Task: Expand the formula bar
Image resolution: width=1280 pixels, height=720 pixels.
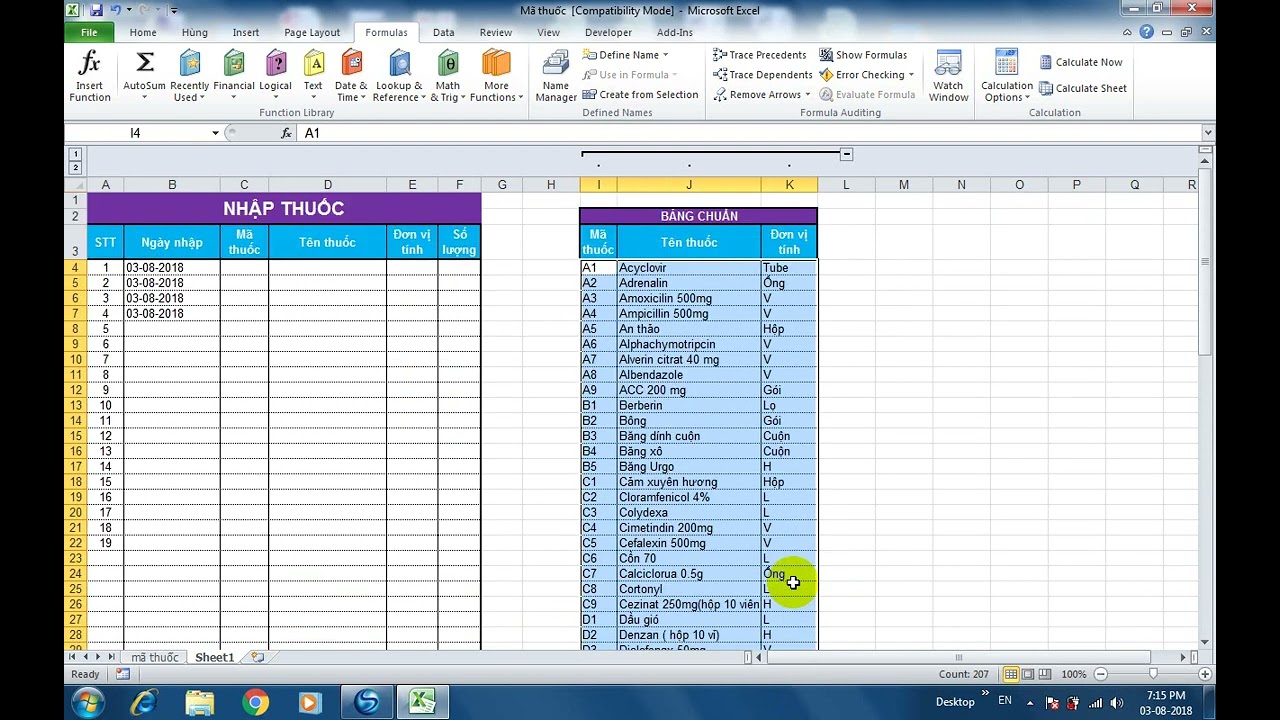Action: 1208,133
